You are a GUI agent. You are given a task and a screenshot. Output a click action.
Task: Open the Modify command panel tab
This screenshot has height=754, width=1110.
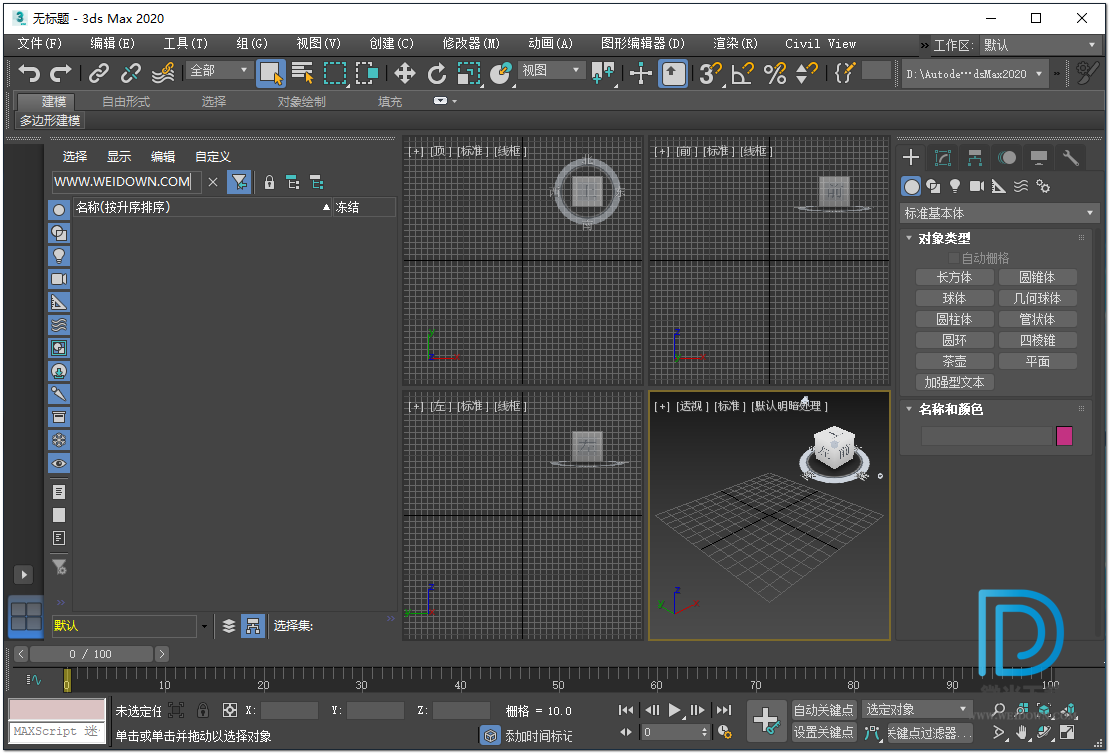click(942, 157)
